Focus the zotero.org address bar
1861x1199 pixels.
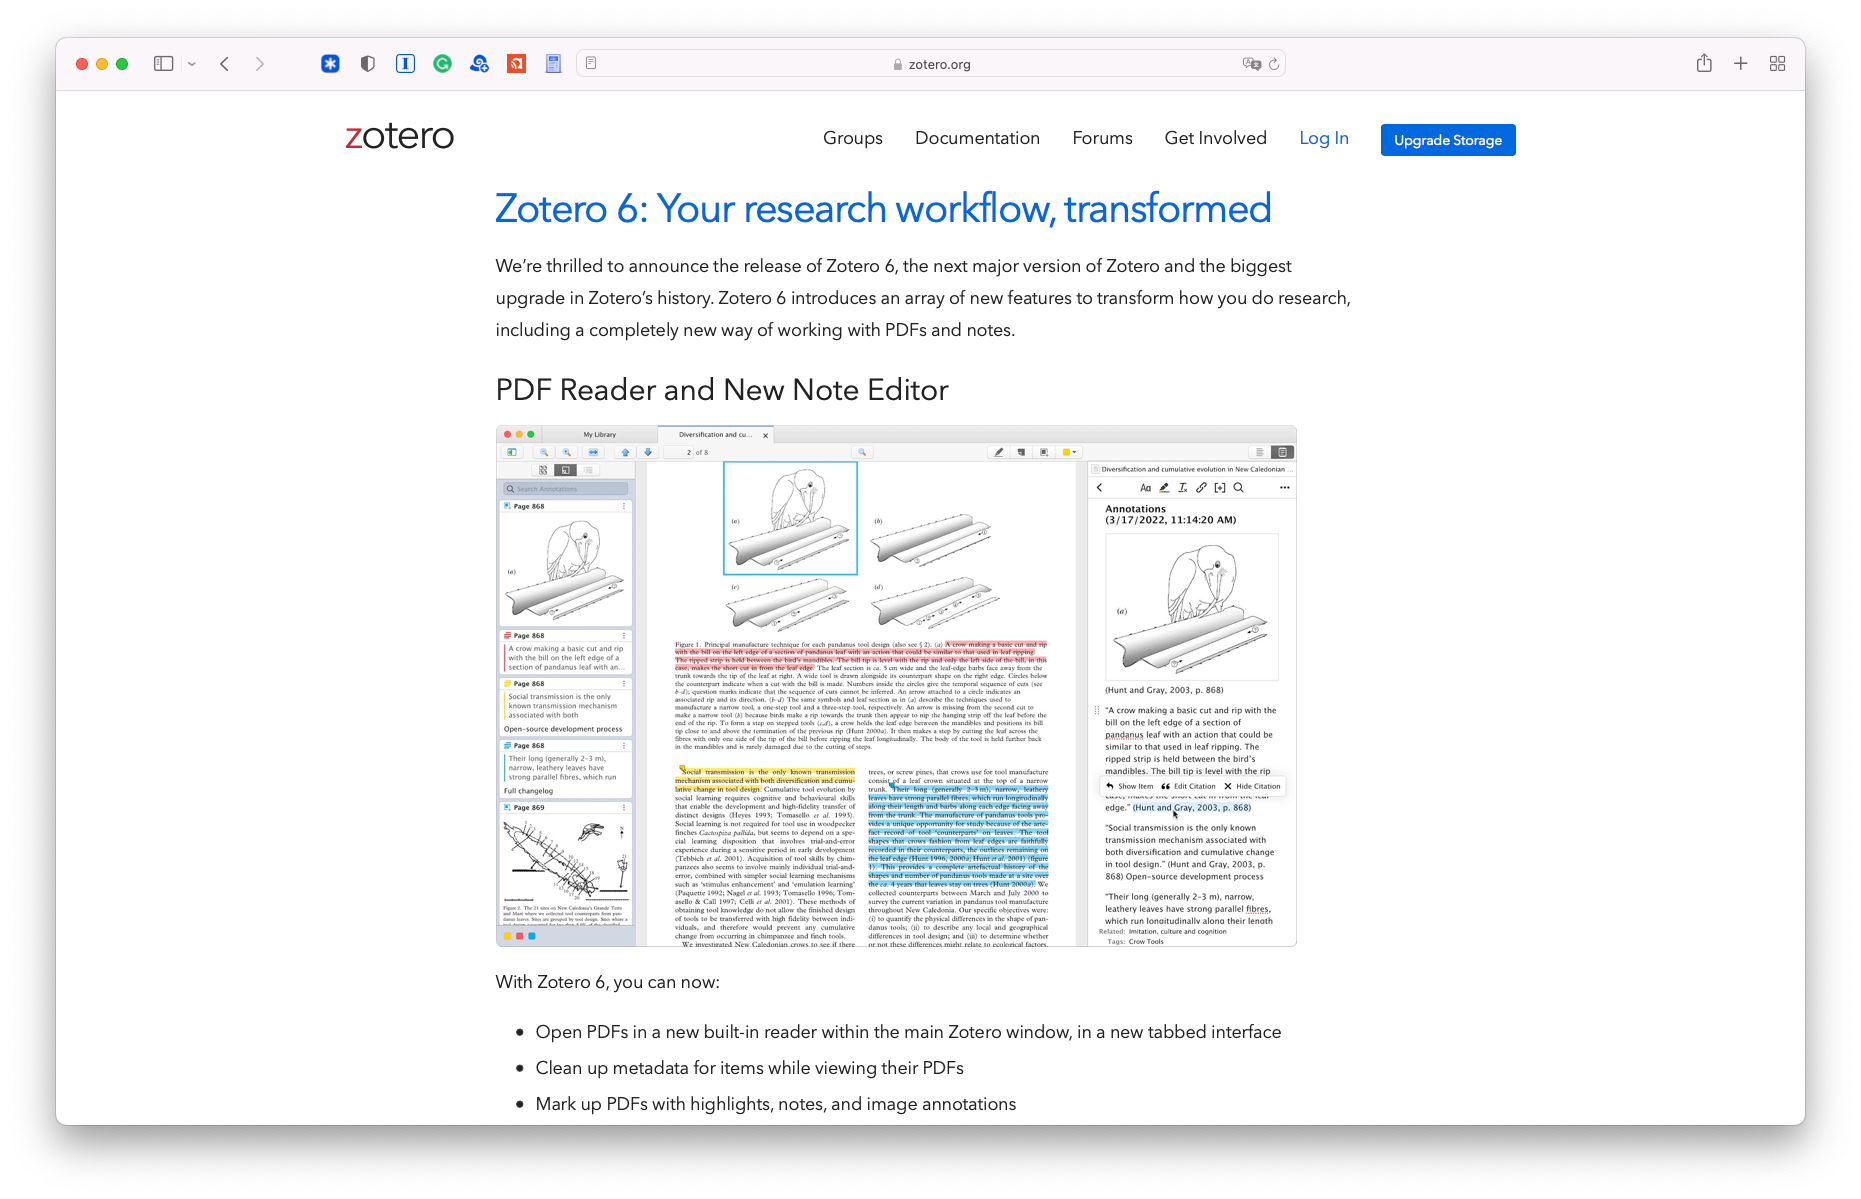pos(931,64)
